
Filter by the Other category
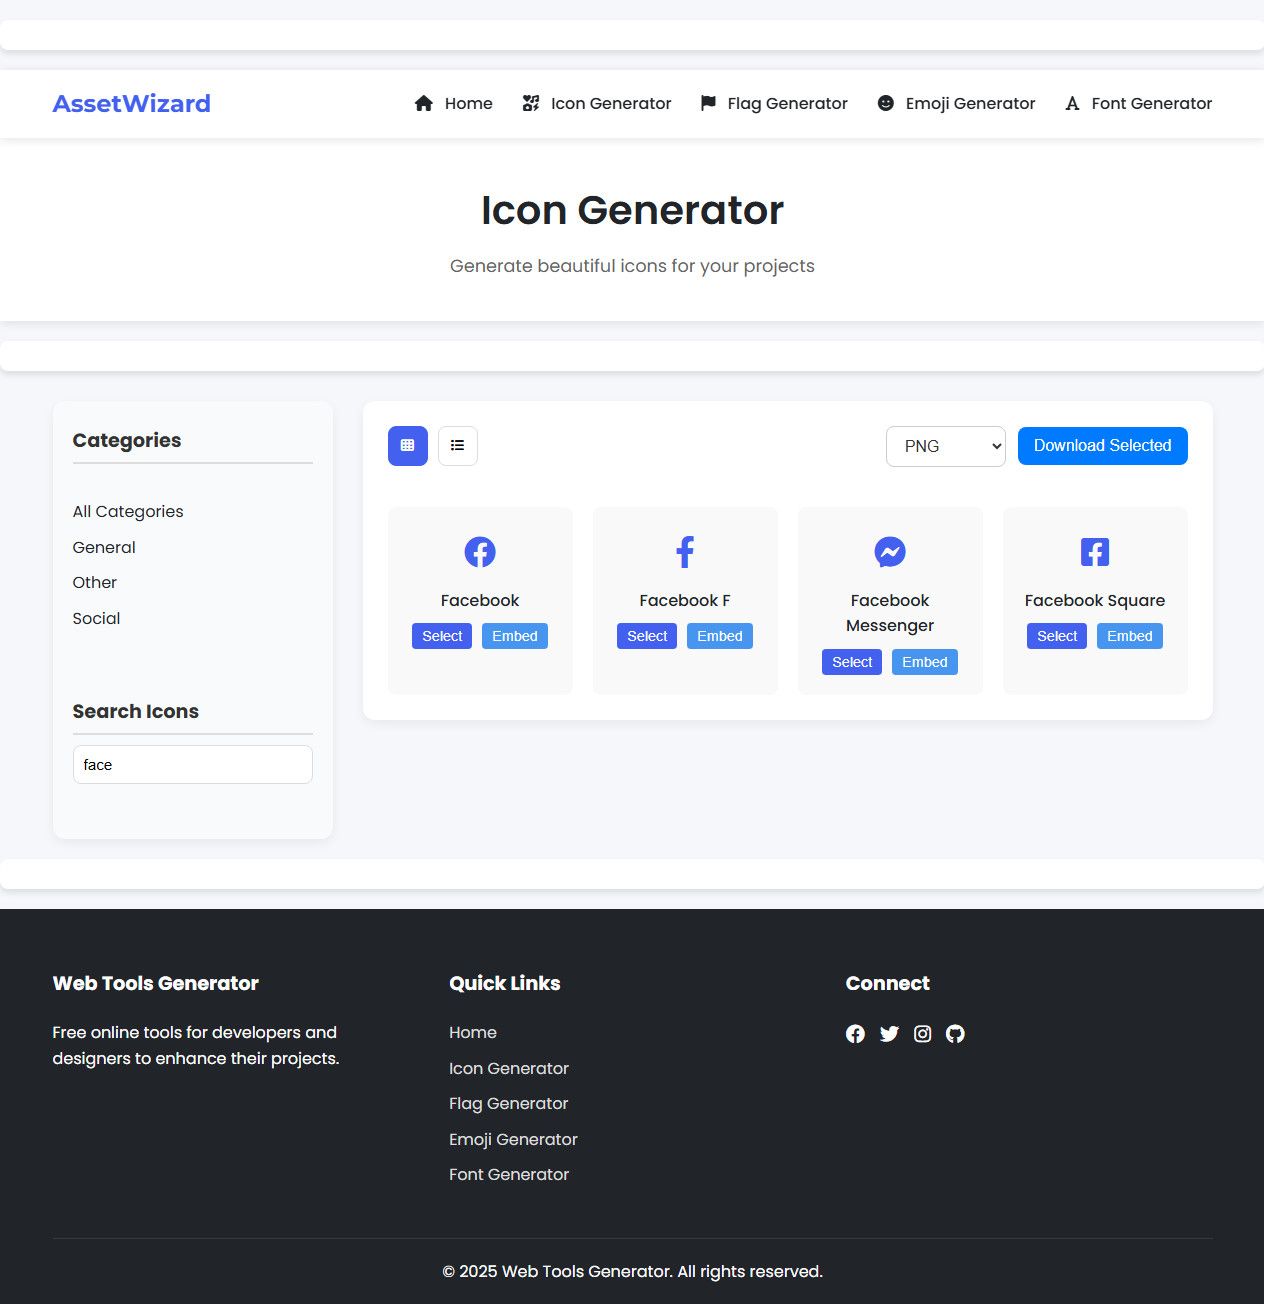click(x=95, y=582)
